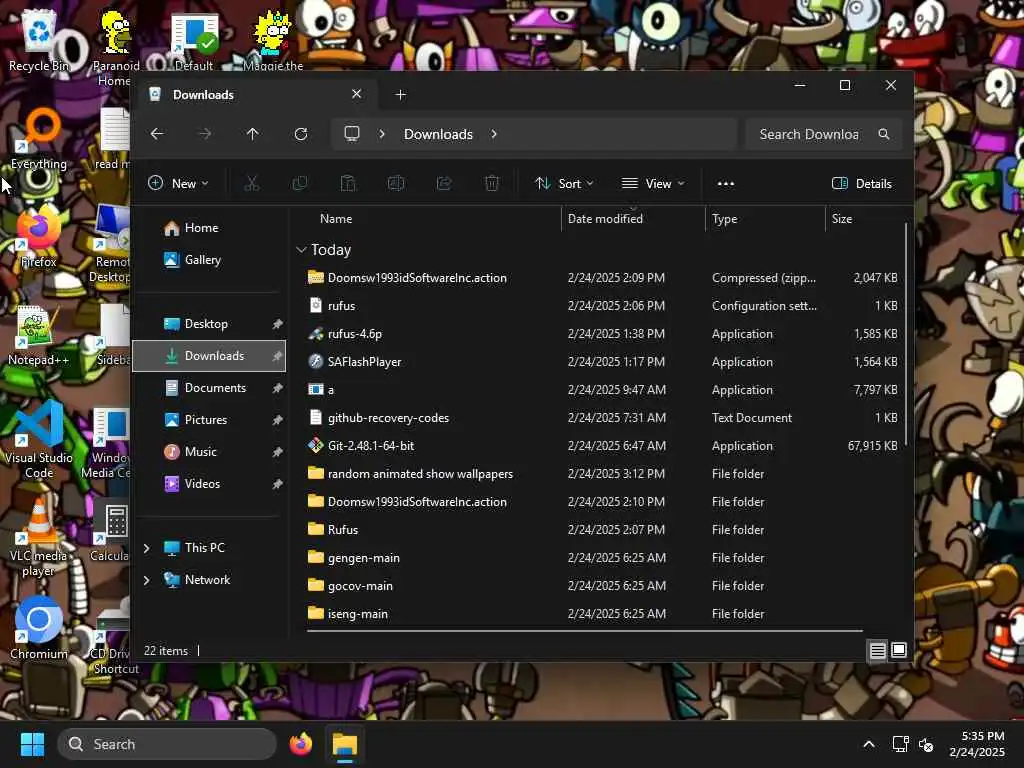Show hidden system tray icons
This screenshot has width=1024, height=768.
point(869,744)
